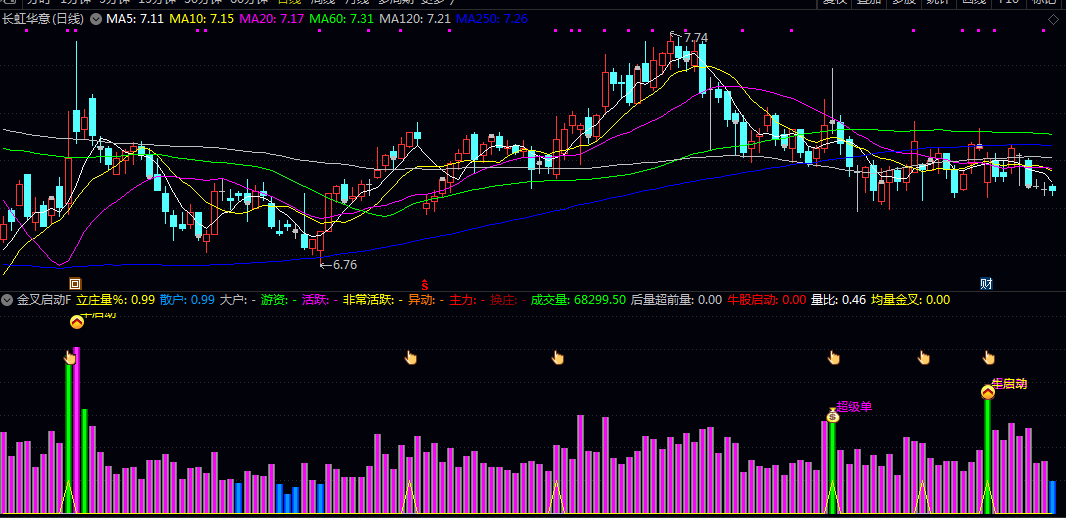Click the 立庄量%: 0.99 value
This screenshot has width=1066, height=518.
[116, 300]
